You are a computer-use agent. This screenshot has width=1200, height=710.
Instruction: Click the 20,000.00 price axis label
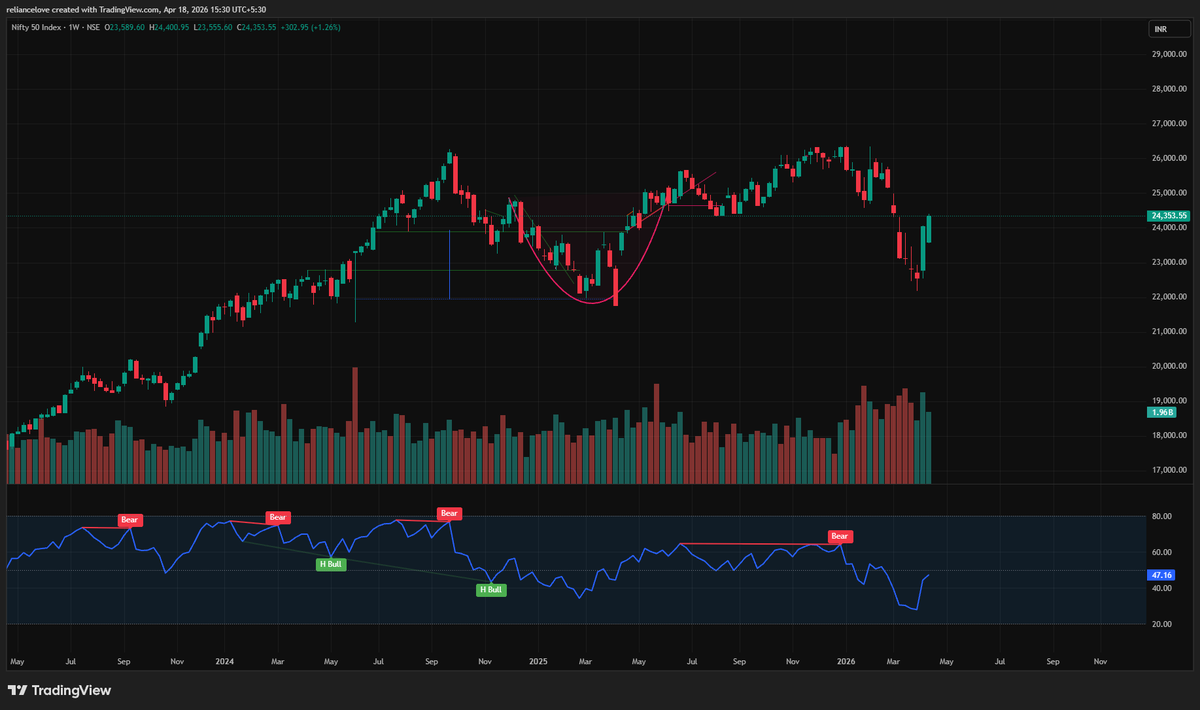click(1168, 366)
